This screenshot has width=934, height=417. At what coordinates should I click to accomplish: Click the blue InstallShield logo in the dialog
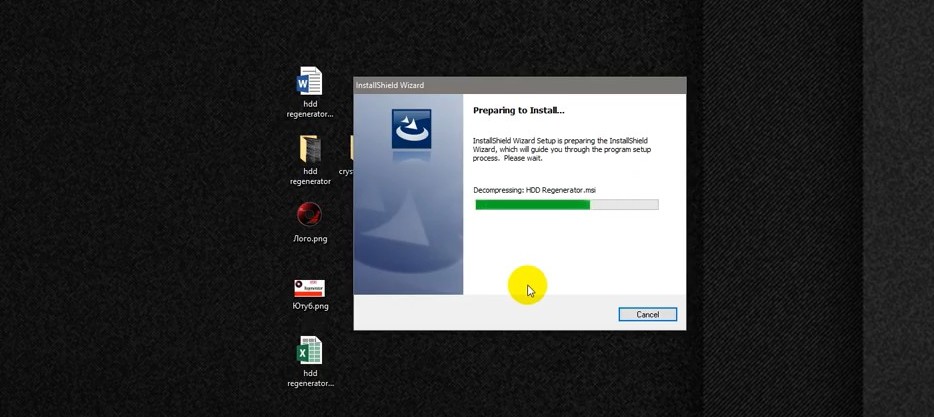click(411, 129)
